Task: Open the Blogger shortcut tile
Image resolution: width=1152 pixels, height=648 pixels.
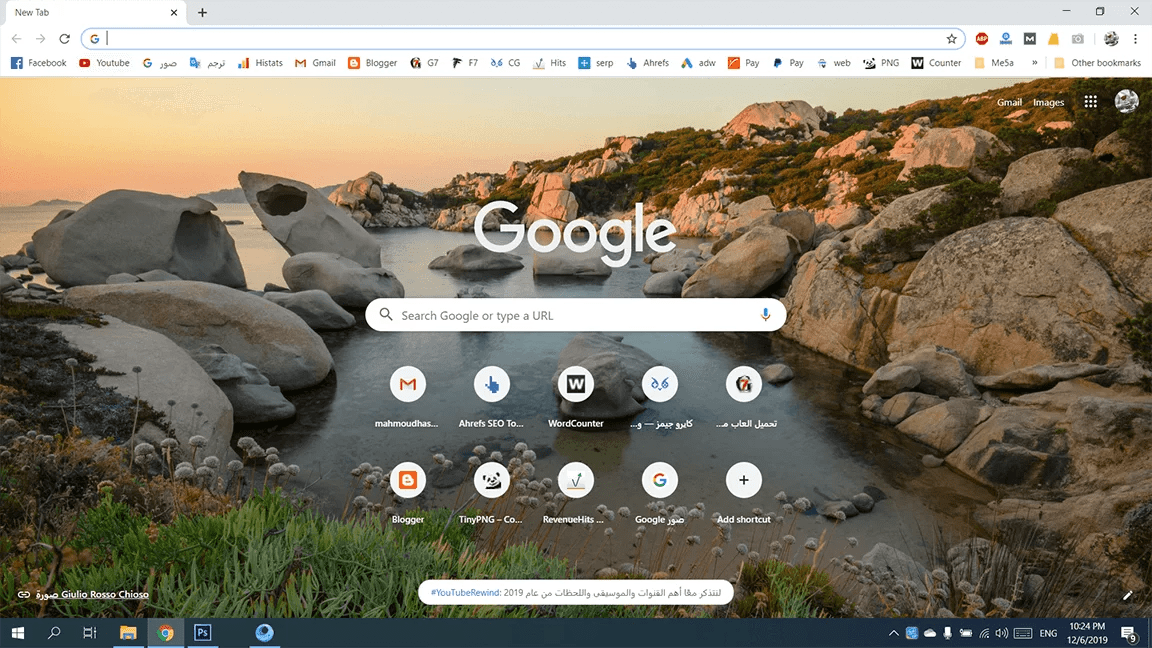Action: 408,492
